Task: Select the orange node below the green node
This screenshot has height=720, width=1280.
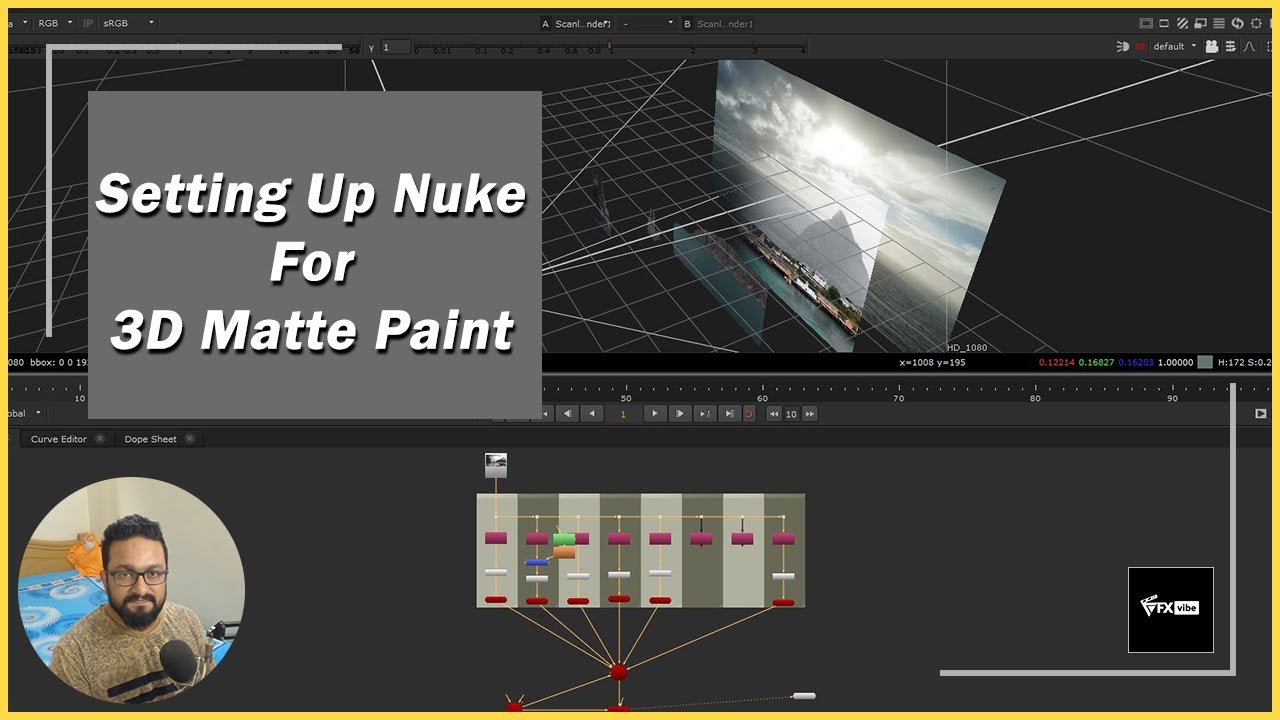Action: (564, 552)
